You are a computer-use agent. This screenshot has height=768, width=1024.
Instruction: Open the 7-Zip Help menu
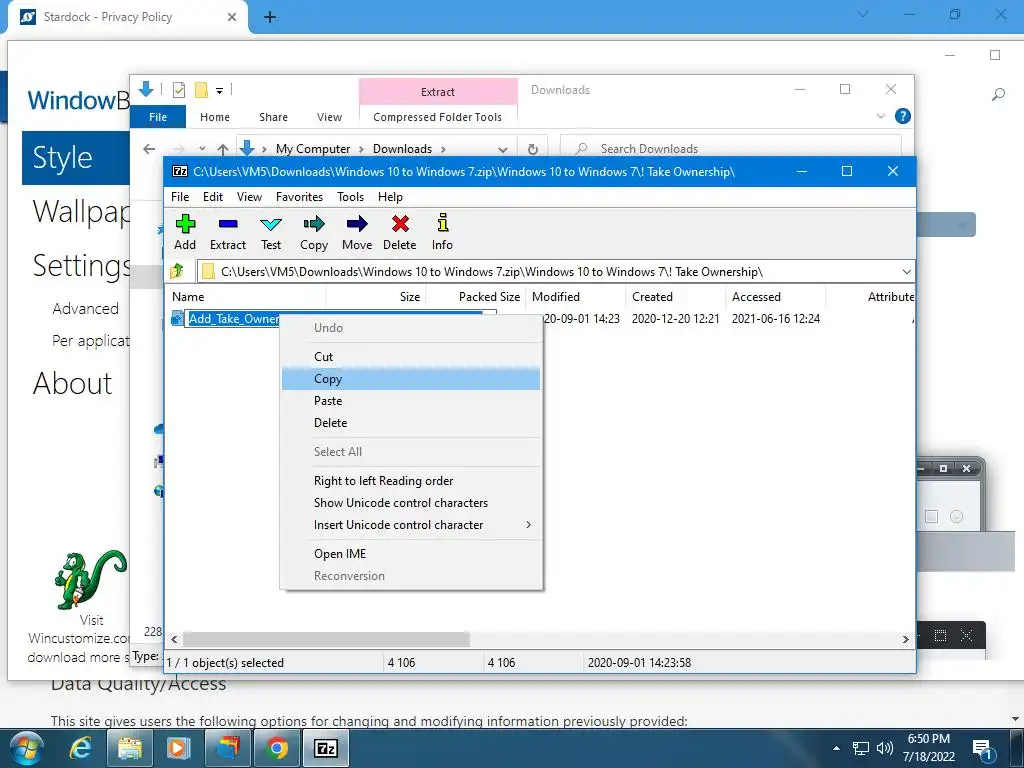click(x=391, y=197)
